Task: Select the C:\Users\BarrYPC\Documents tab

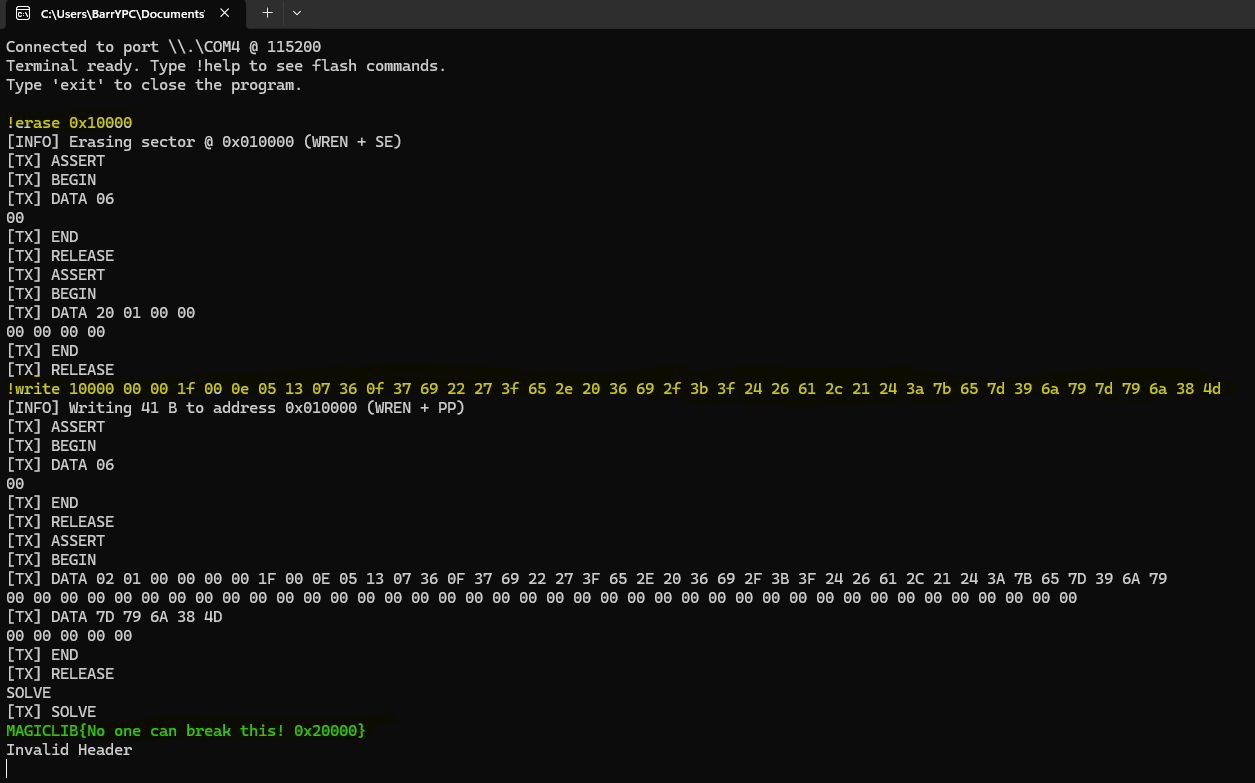Action: (122, 14)
